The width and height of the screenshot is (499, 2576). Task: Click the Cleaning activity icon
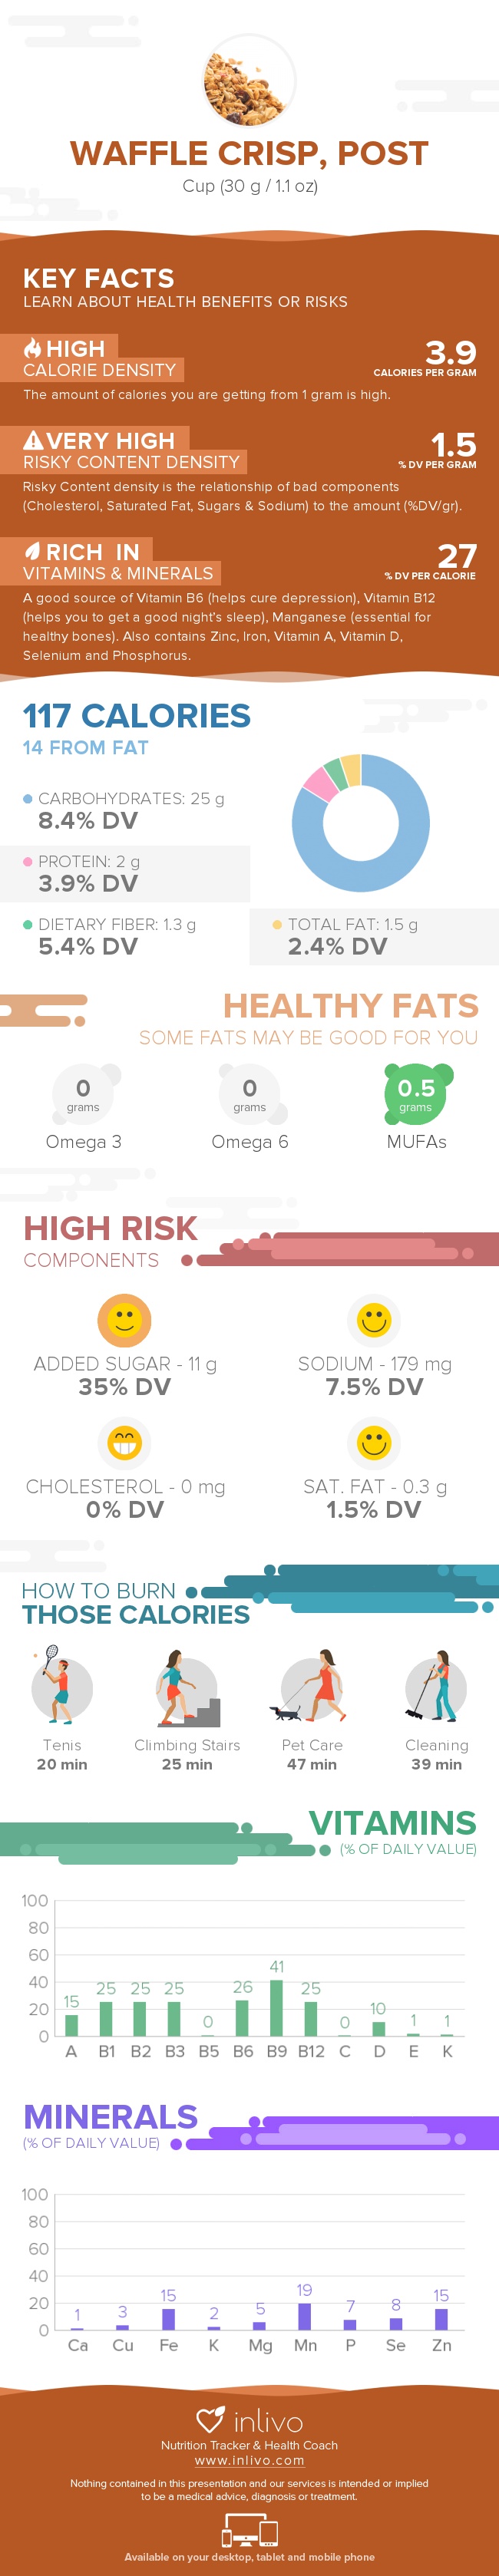[x=436, y=1687]
